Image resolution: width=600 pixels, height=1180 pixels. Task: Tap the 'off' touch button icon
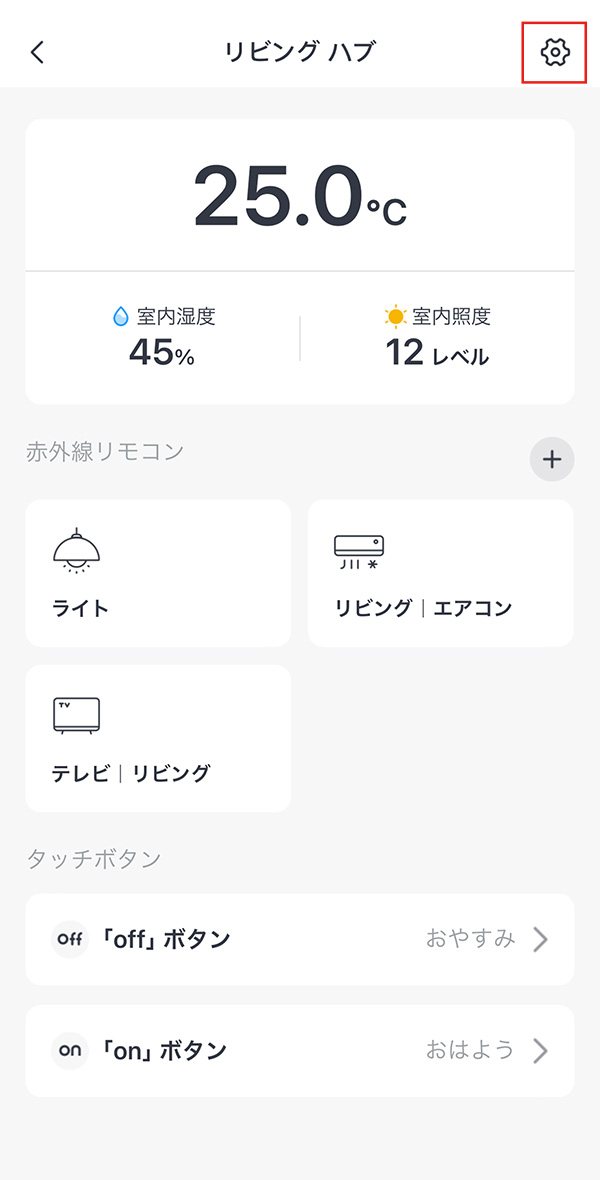70,939
